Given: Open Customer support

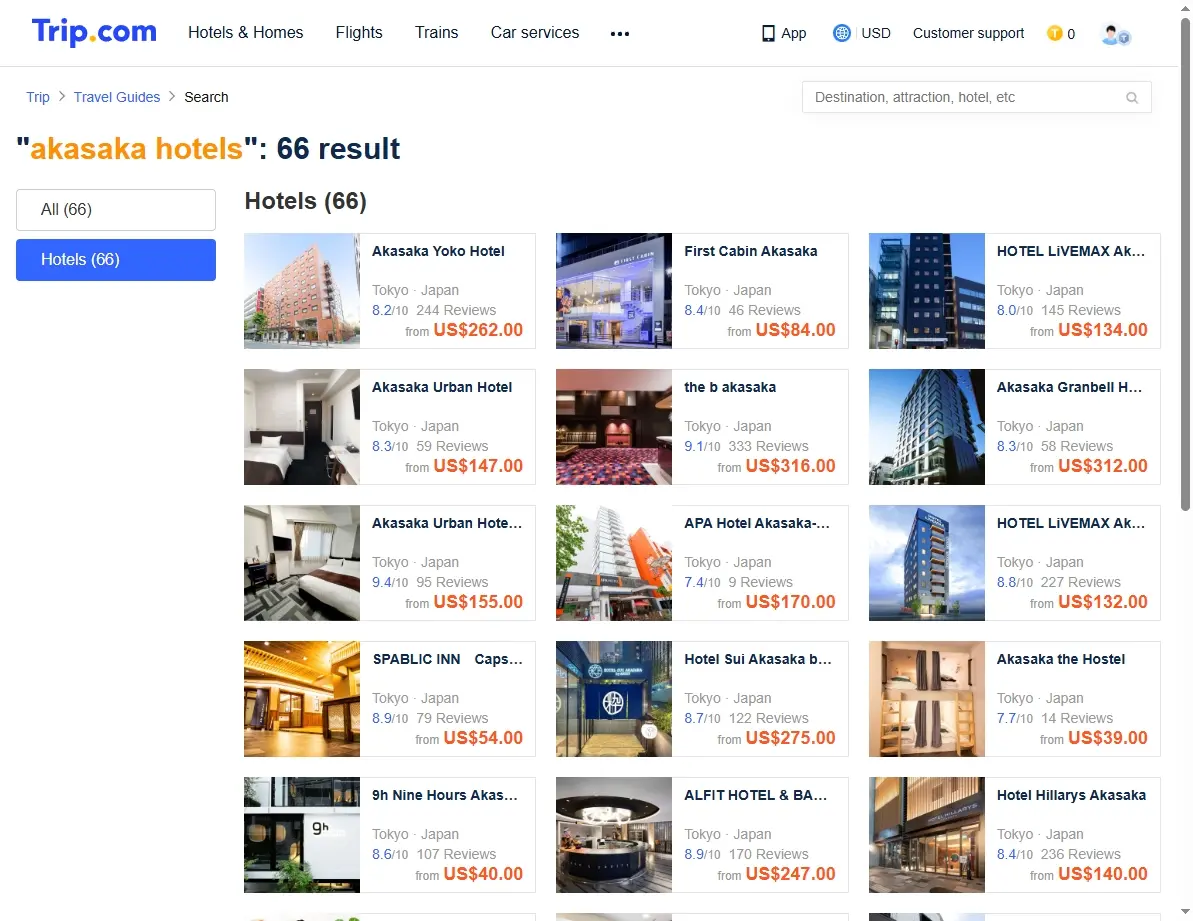Looking at the screenshot, I should point(969,33).
